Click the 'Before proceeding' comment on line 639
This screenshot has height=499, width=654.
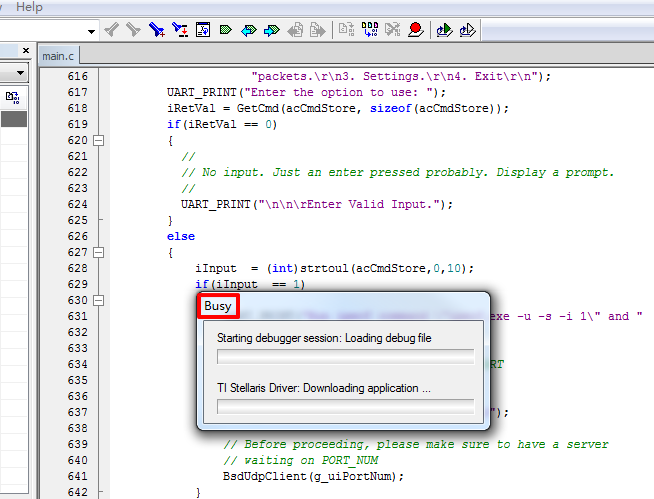coord(415,444)
